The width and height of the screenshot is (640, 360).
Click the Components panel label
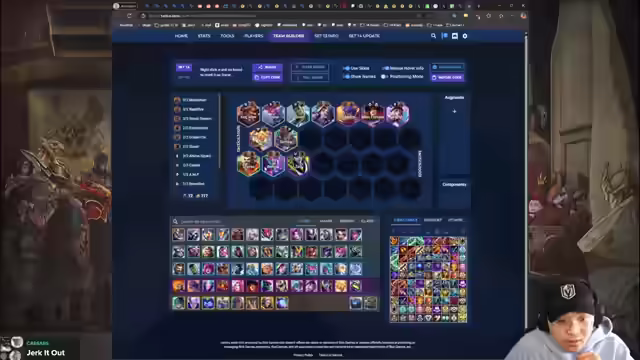point(454,184)
